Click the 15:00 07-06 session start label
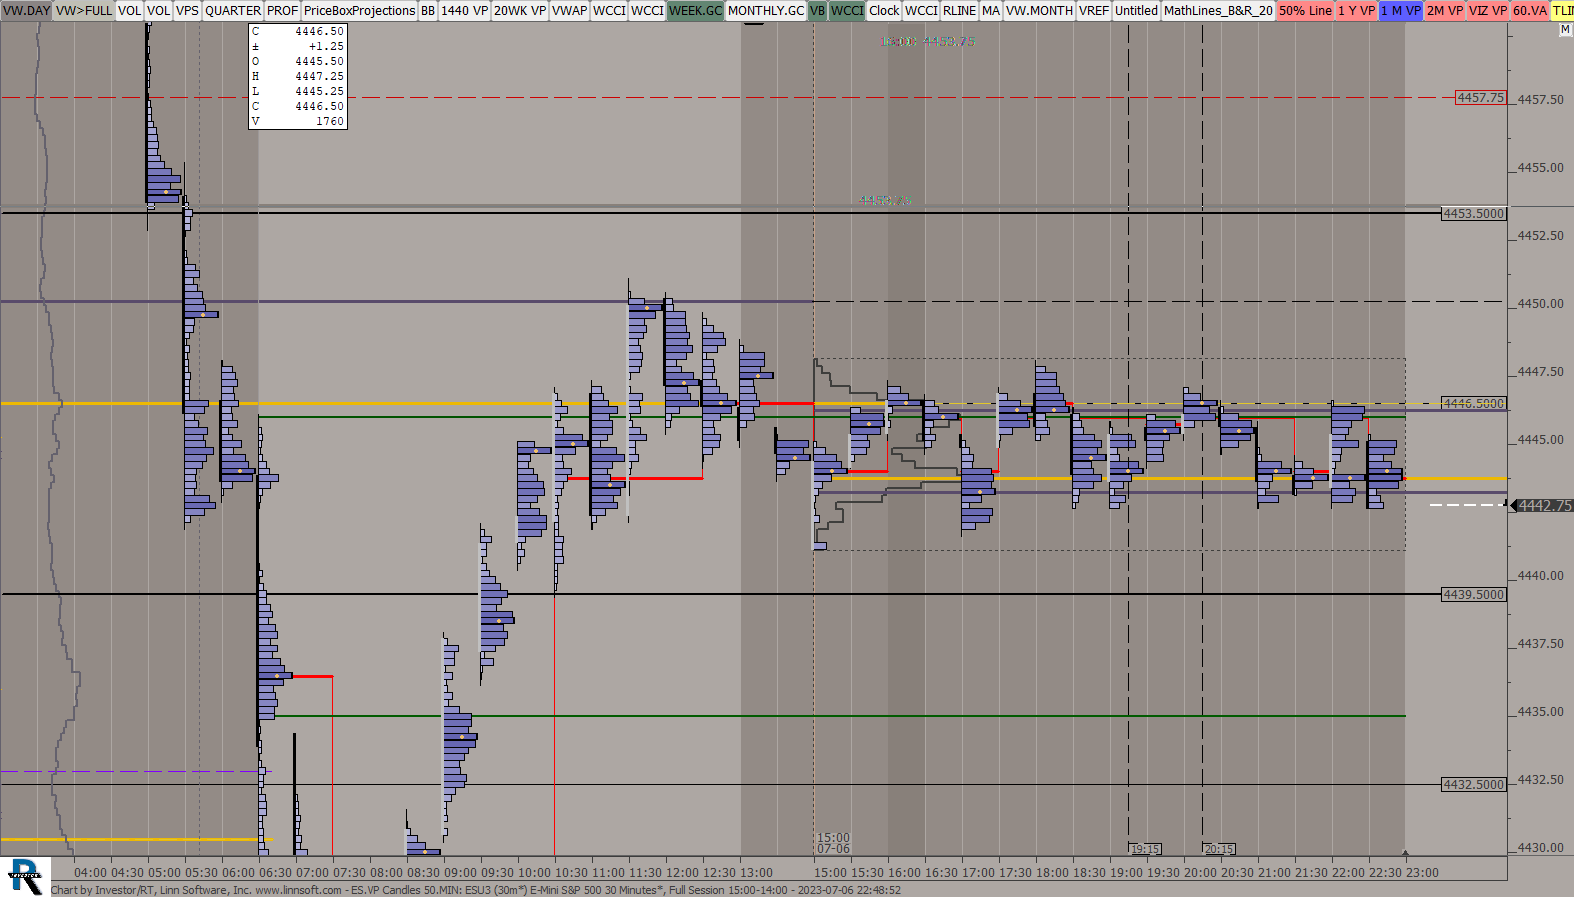The height and width of the screenshot is (897, 1574). coord(833,843)
